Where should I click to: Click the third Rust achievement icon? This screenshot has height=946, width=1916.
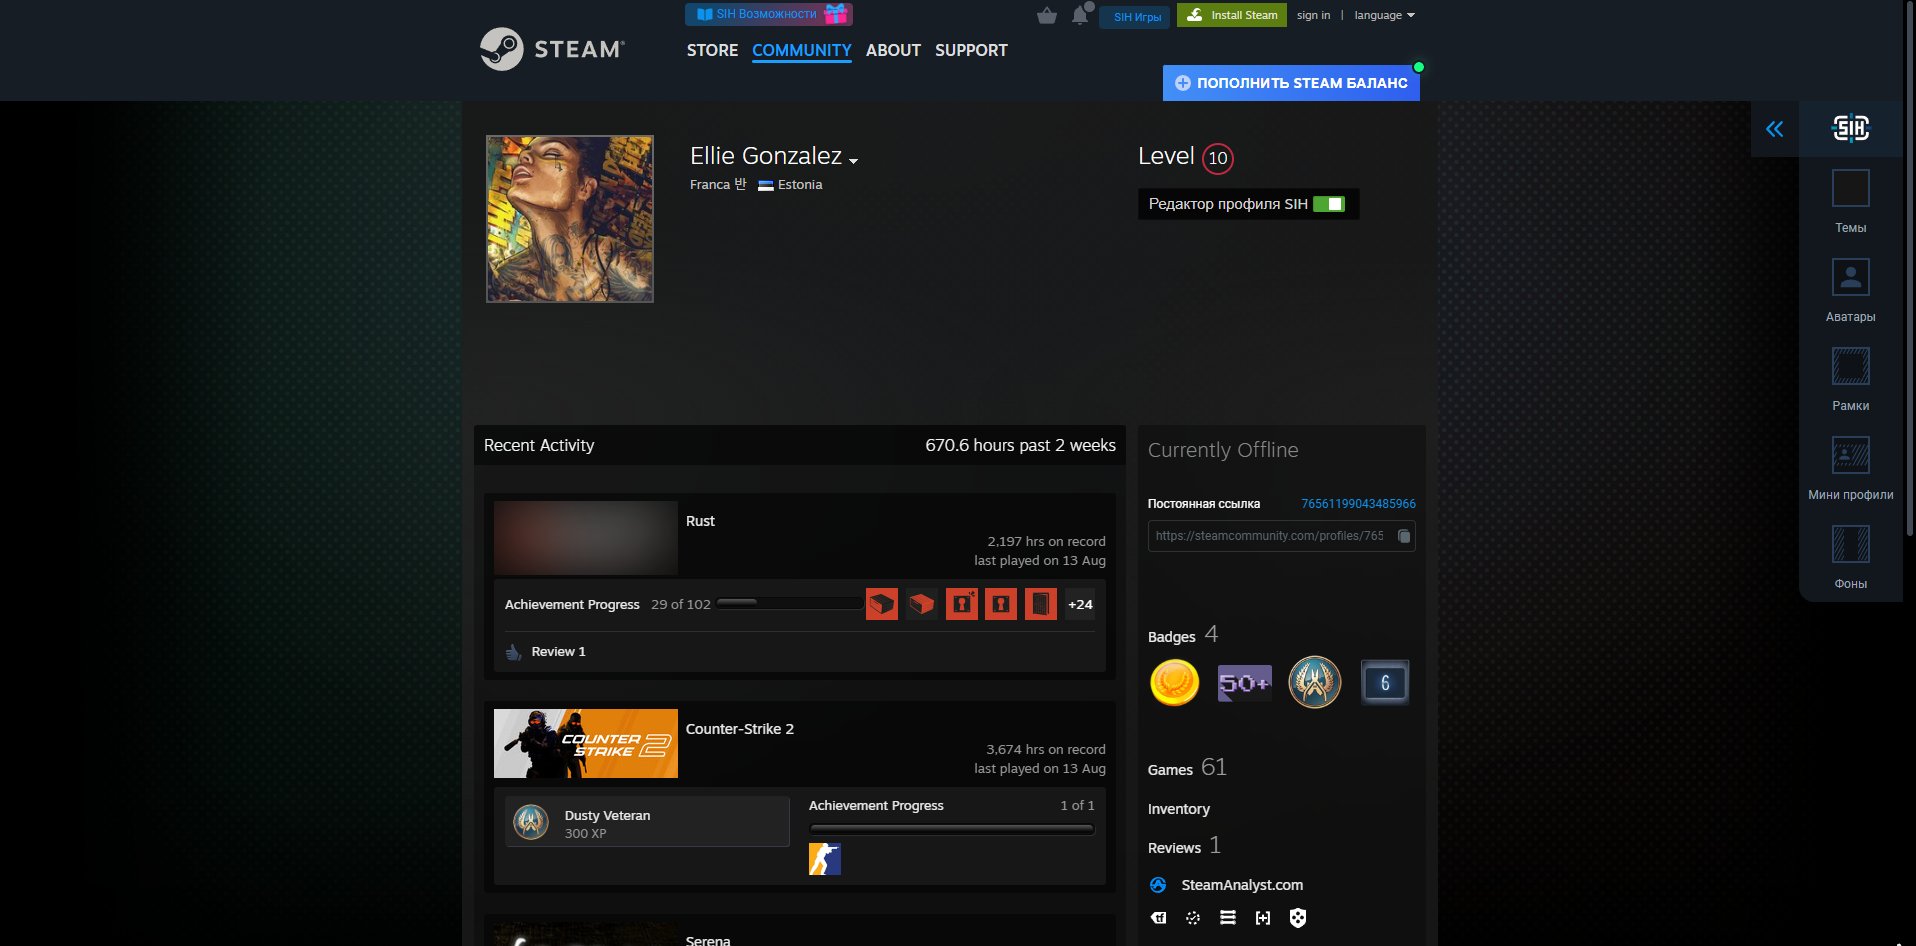(962, 604)
